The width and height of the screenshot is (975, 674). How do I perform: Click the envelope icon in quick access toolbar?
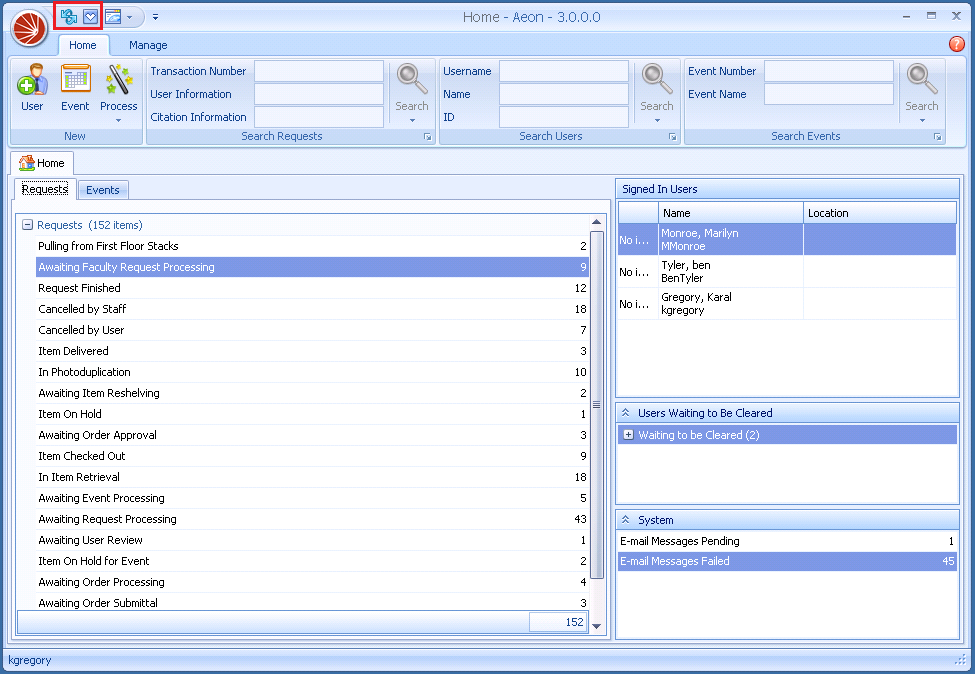tap(91, 16)
